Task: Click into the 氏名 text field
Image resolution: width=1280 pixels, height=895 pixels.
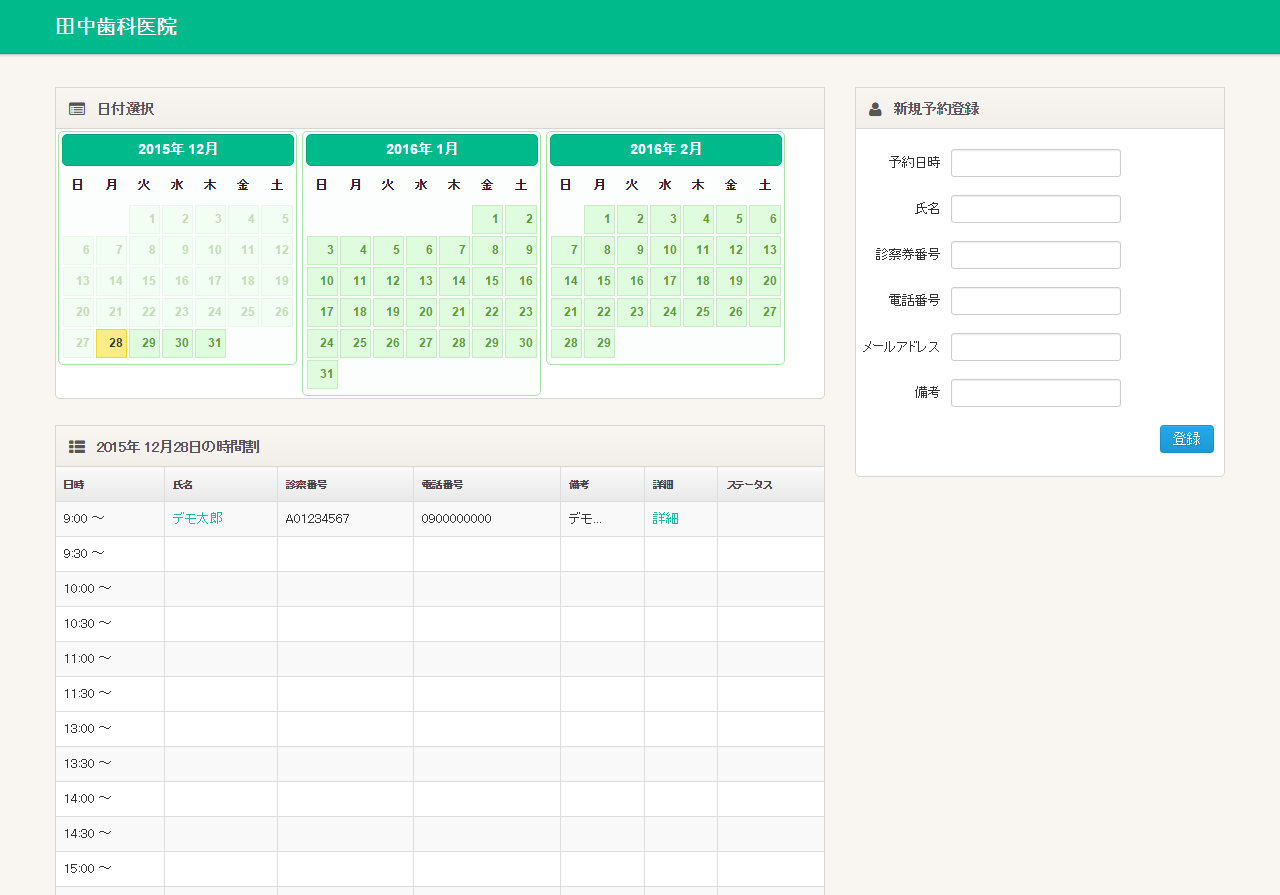Action: pos(1035,209)
